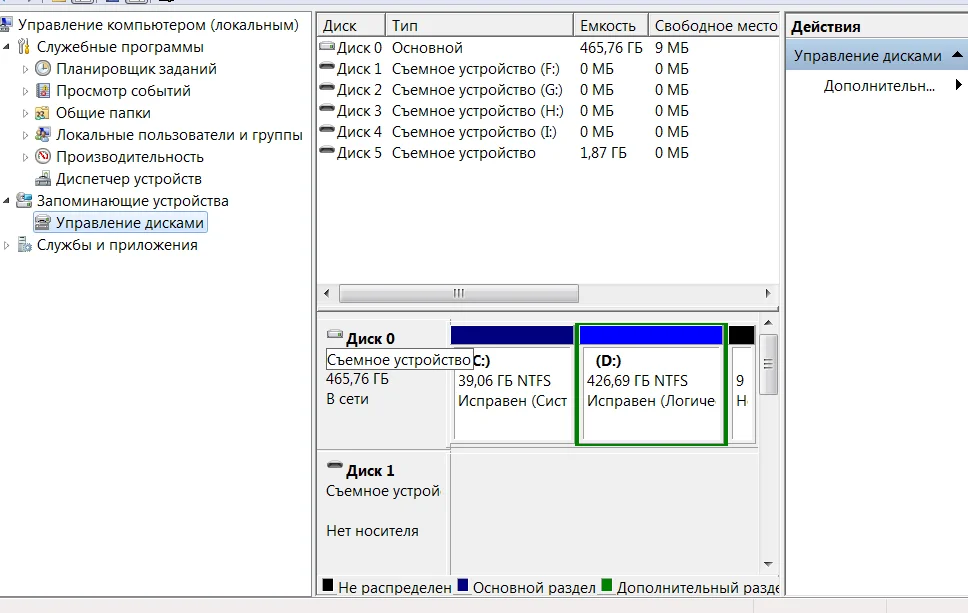Expand the Общие папки node
968x613 pixels.
click(25, 114)
